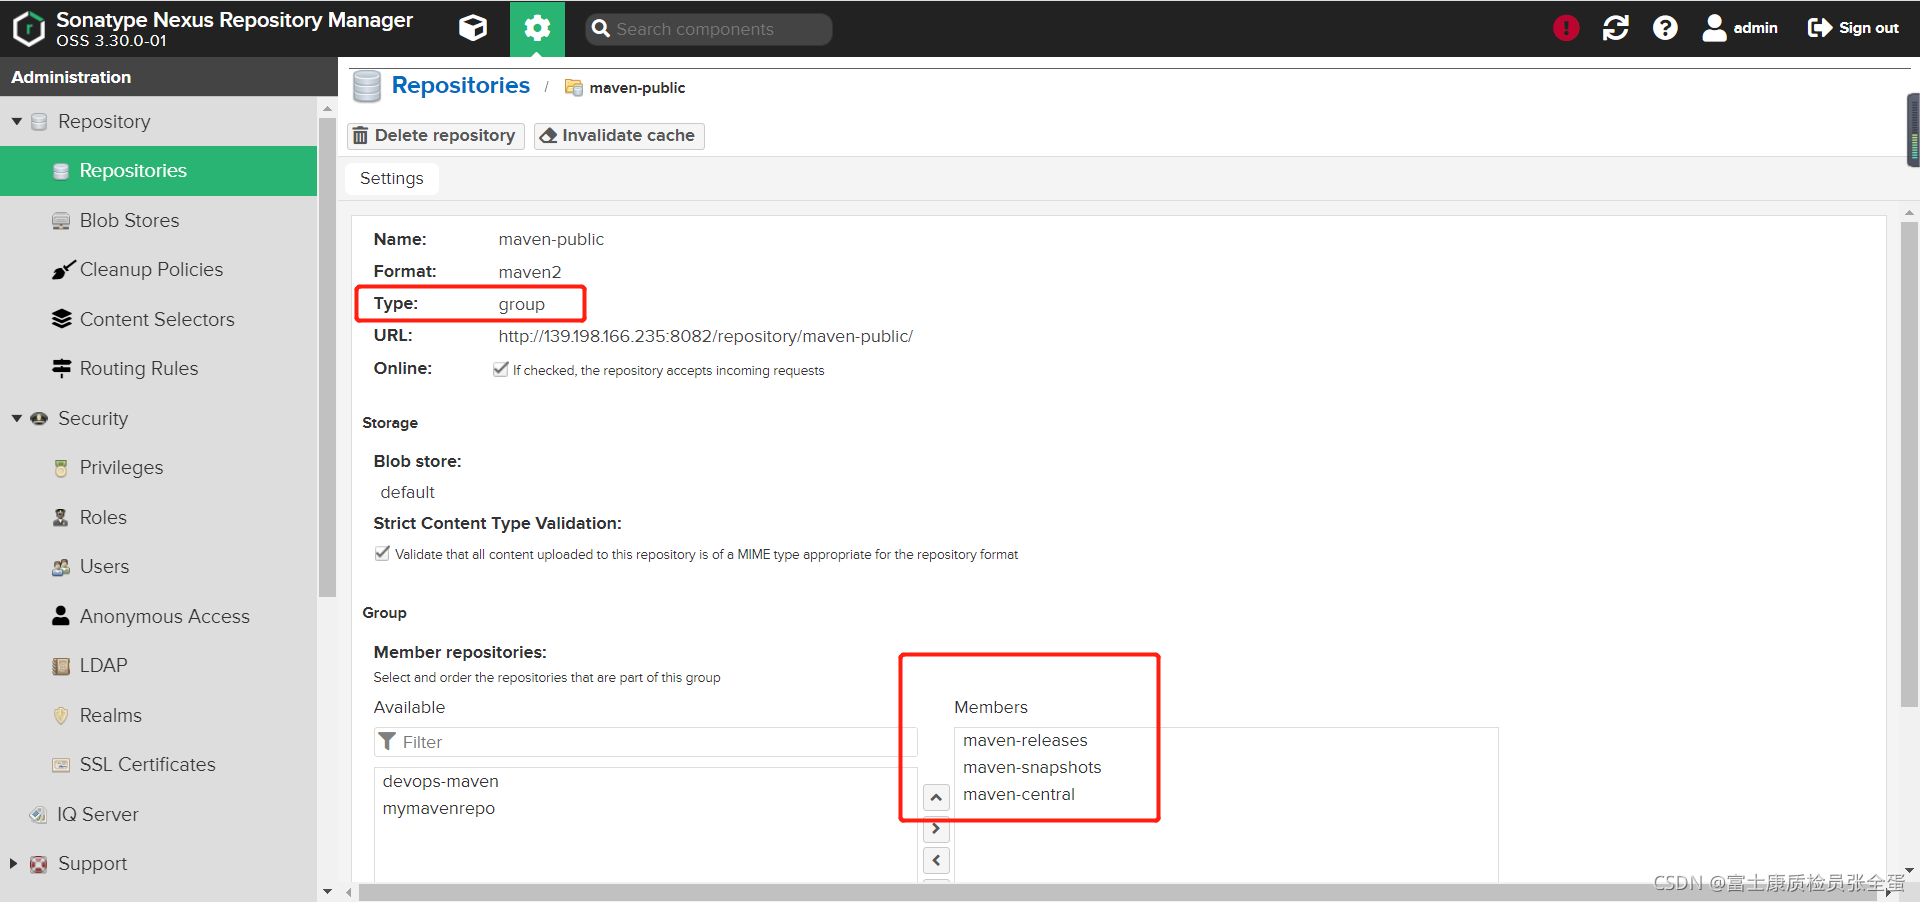Click the Realms shield icon
The image size is (1920, 902).
click(61, 715)
